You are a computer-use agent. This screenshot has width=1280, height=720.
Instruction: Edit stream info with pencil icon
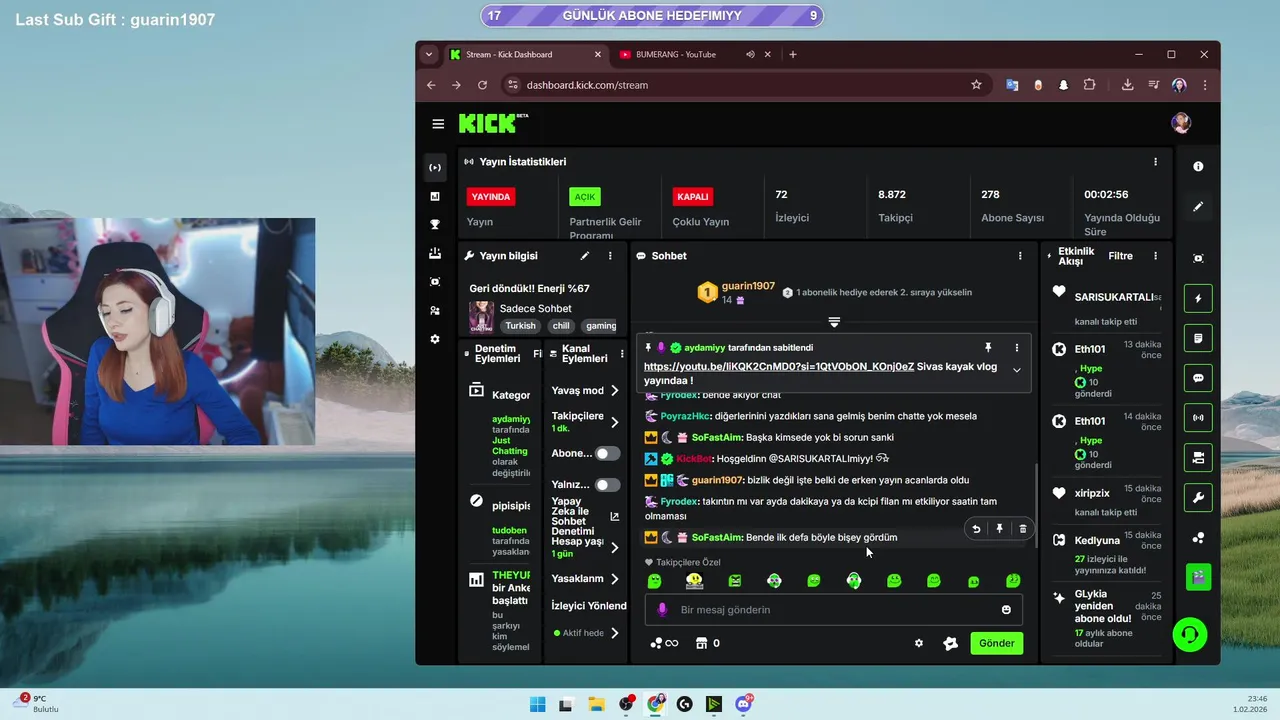(585, 256)
